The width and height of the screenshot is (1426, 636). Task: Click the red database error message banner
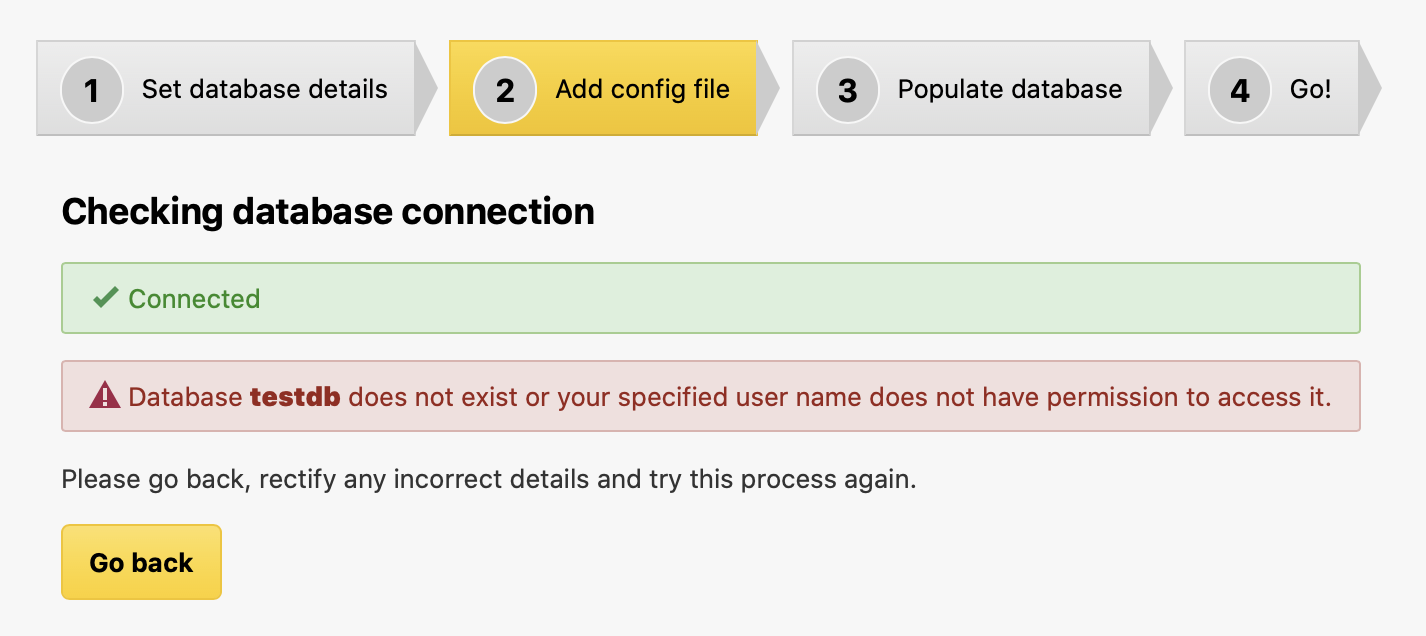click(x=710, y=396)
